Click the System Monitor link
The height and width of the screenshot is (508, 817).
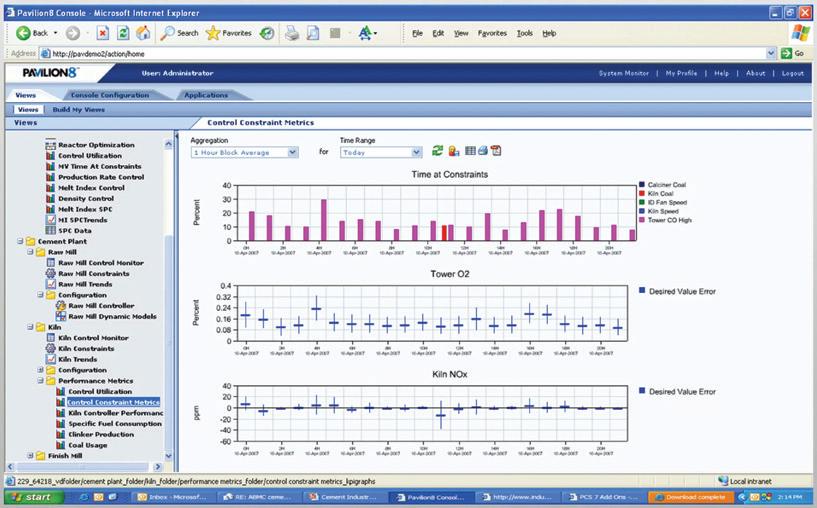point(624,73)
